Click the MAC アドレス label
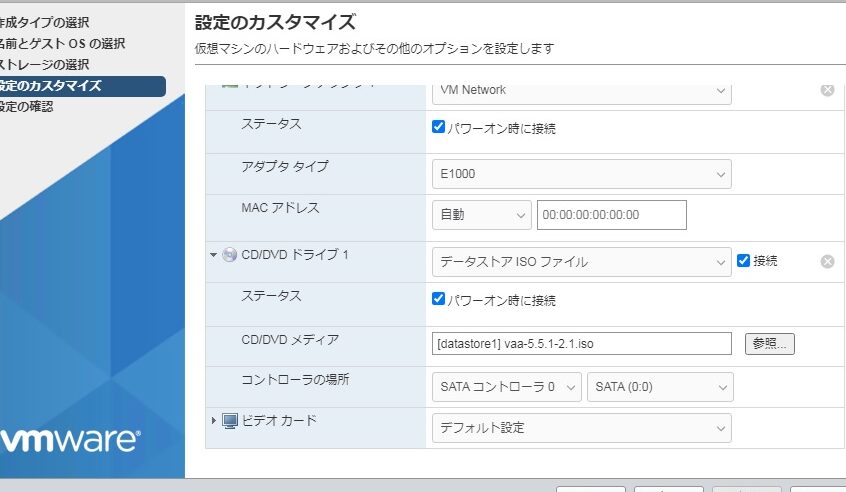Viewport: 846px width, 492px height. [280, 208]
